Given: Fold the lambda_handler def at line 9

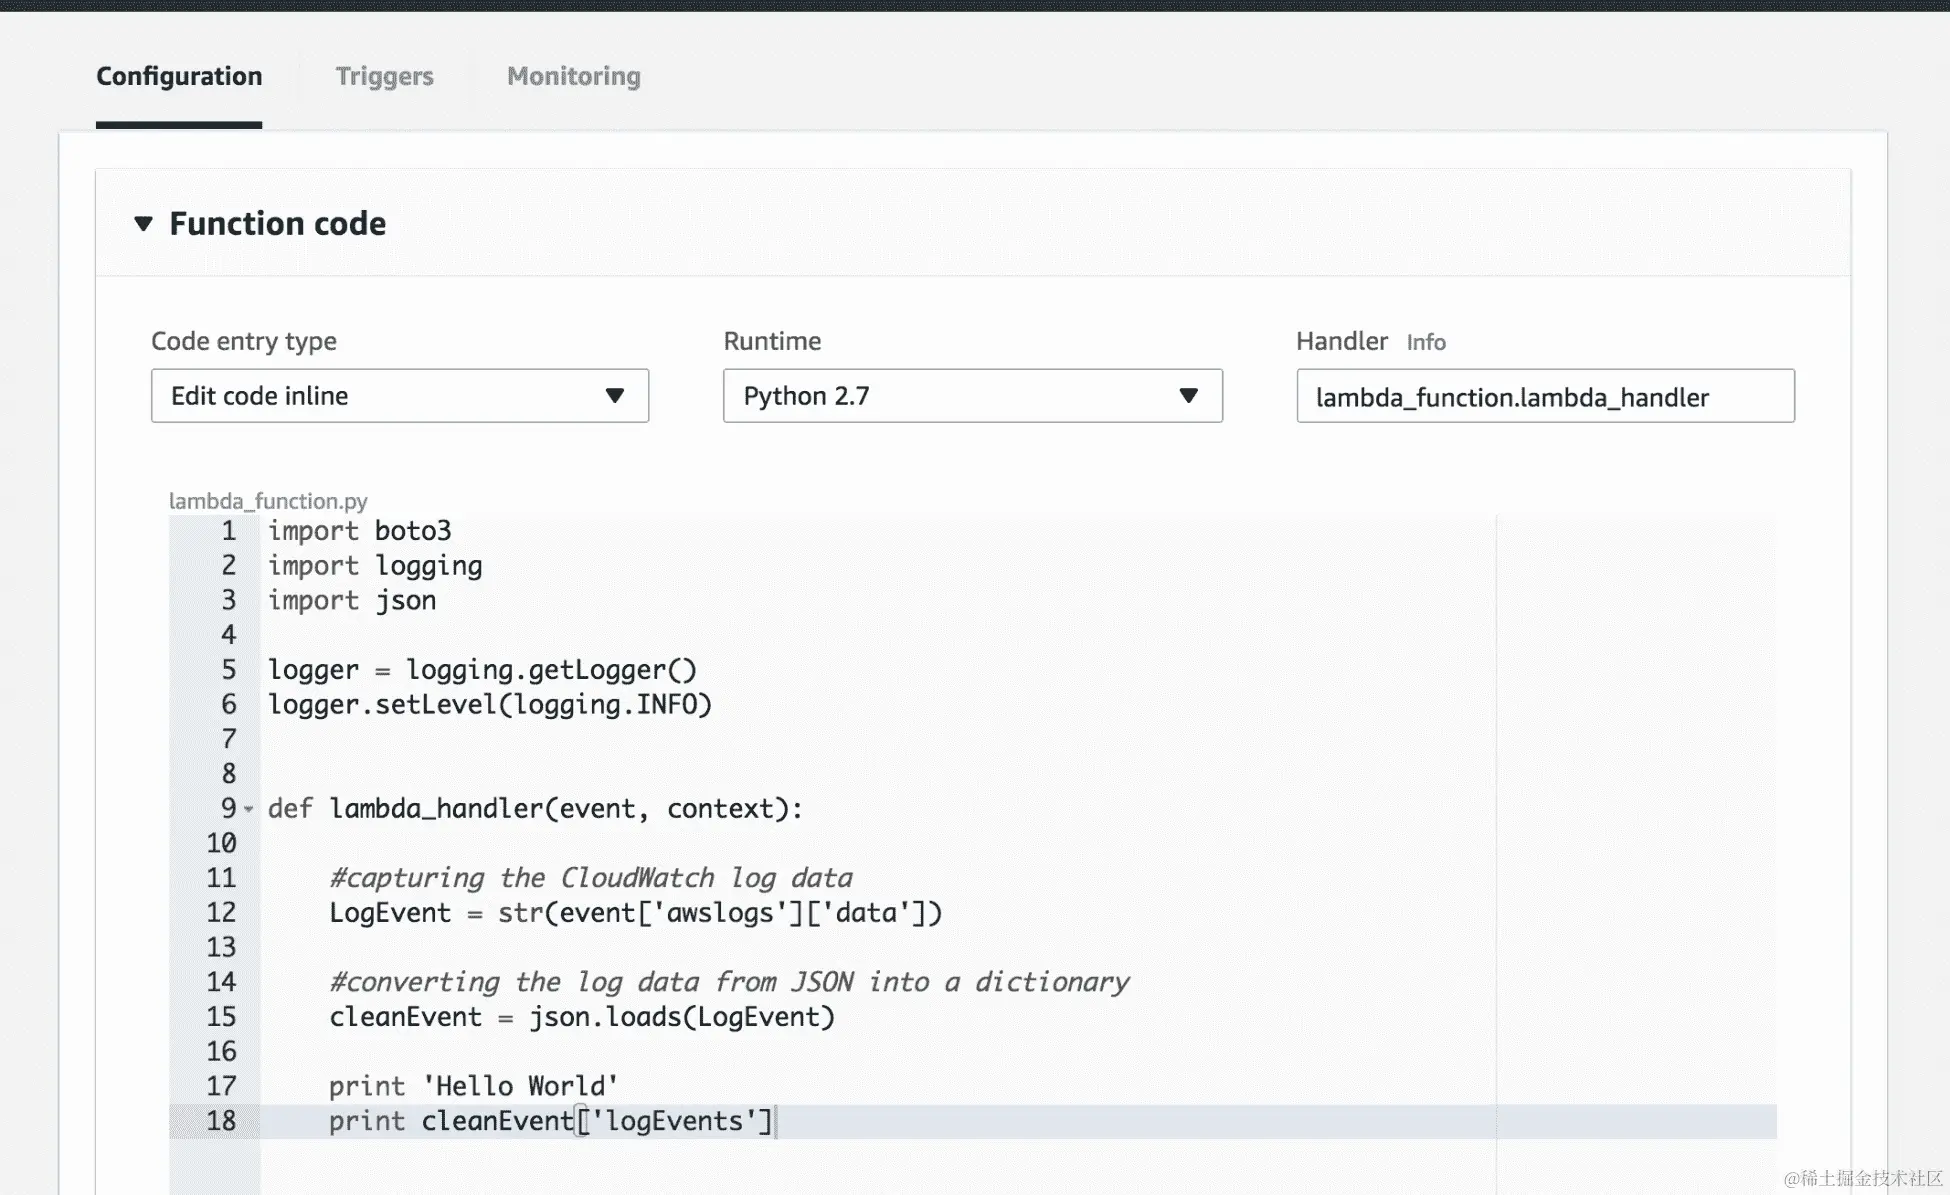Looking at the screenshot, I should [249, 809].
